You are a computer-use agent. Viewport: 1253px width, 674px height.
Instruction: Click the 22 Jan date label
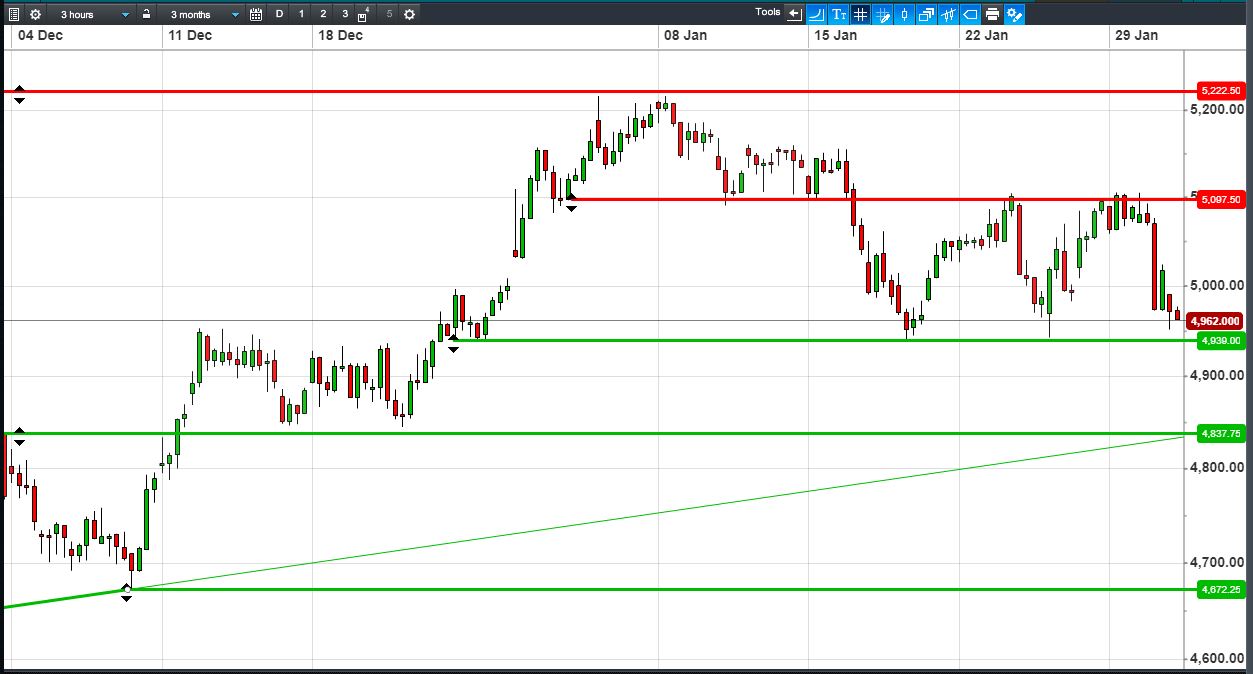tap(986, 36)
